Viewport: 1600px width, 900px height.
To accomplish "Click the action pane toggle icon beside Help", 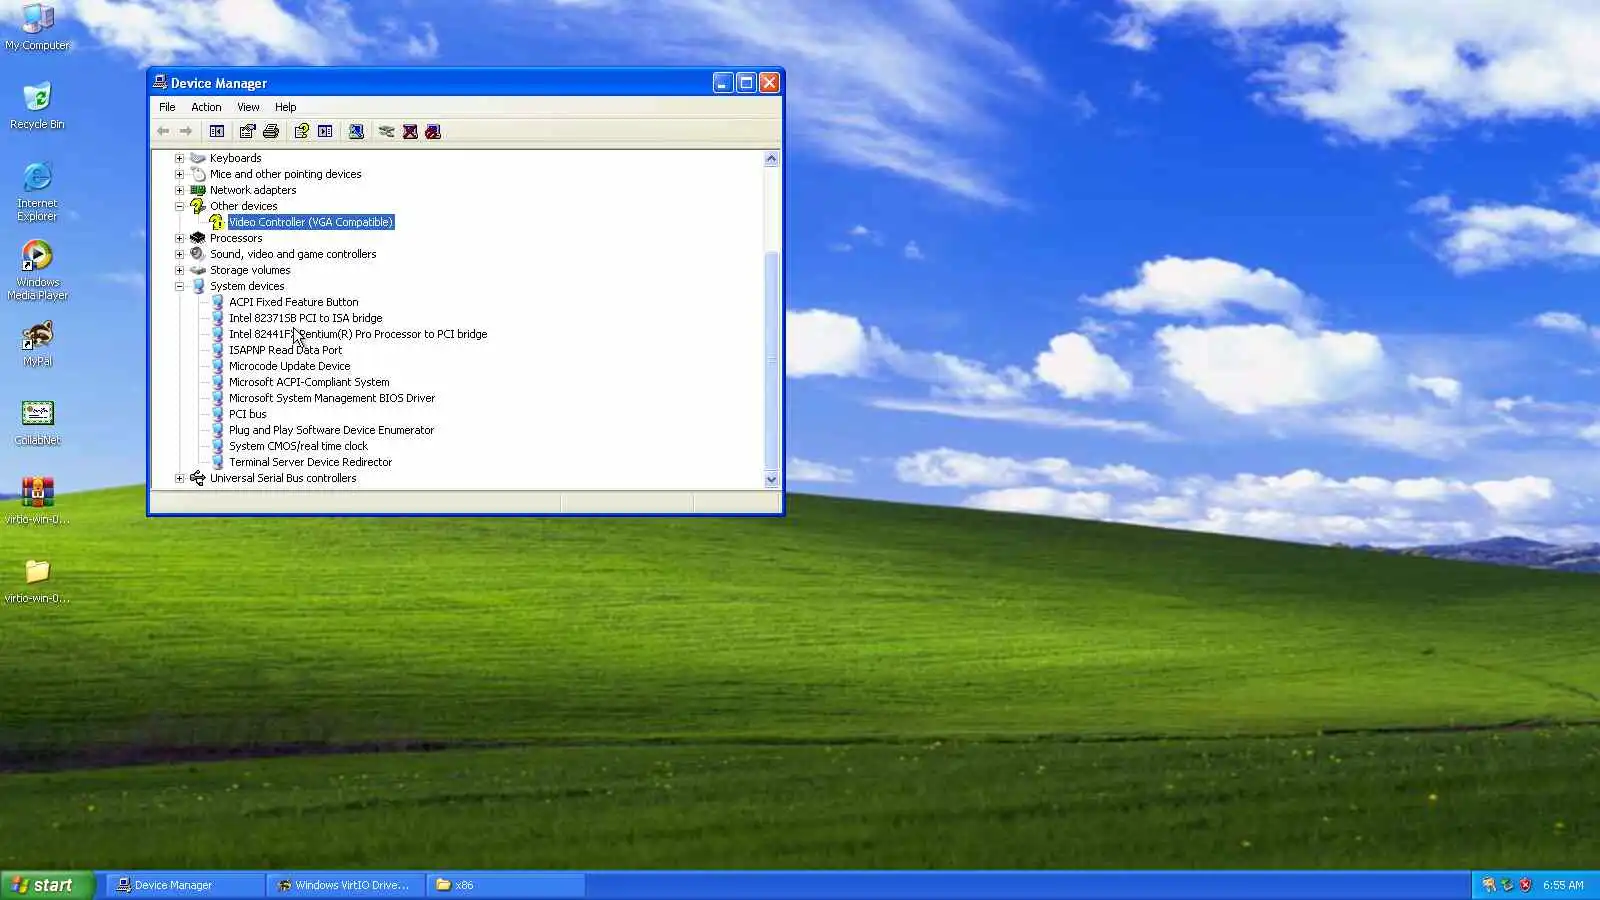I will point(325,131).
